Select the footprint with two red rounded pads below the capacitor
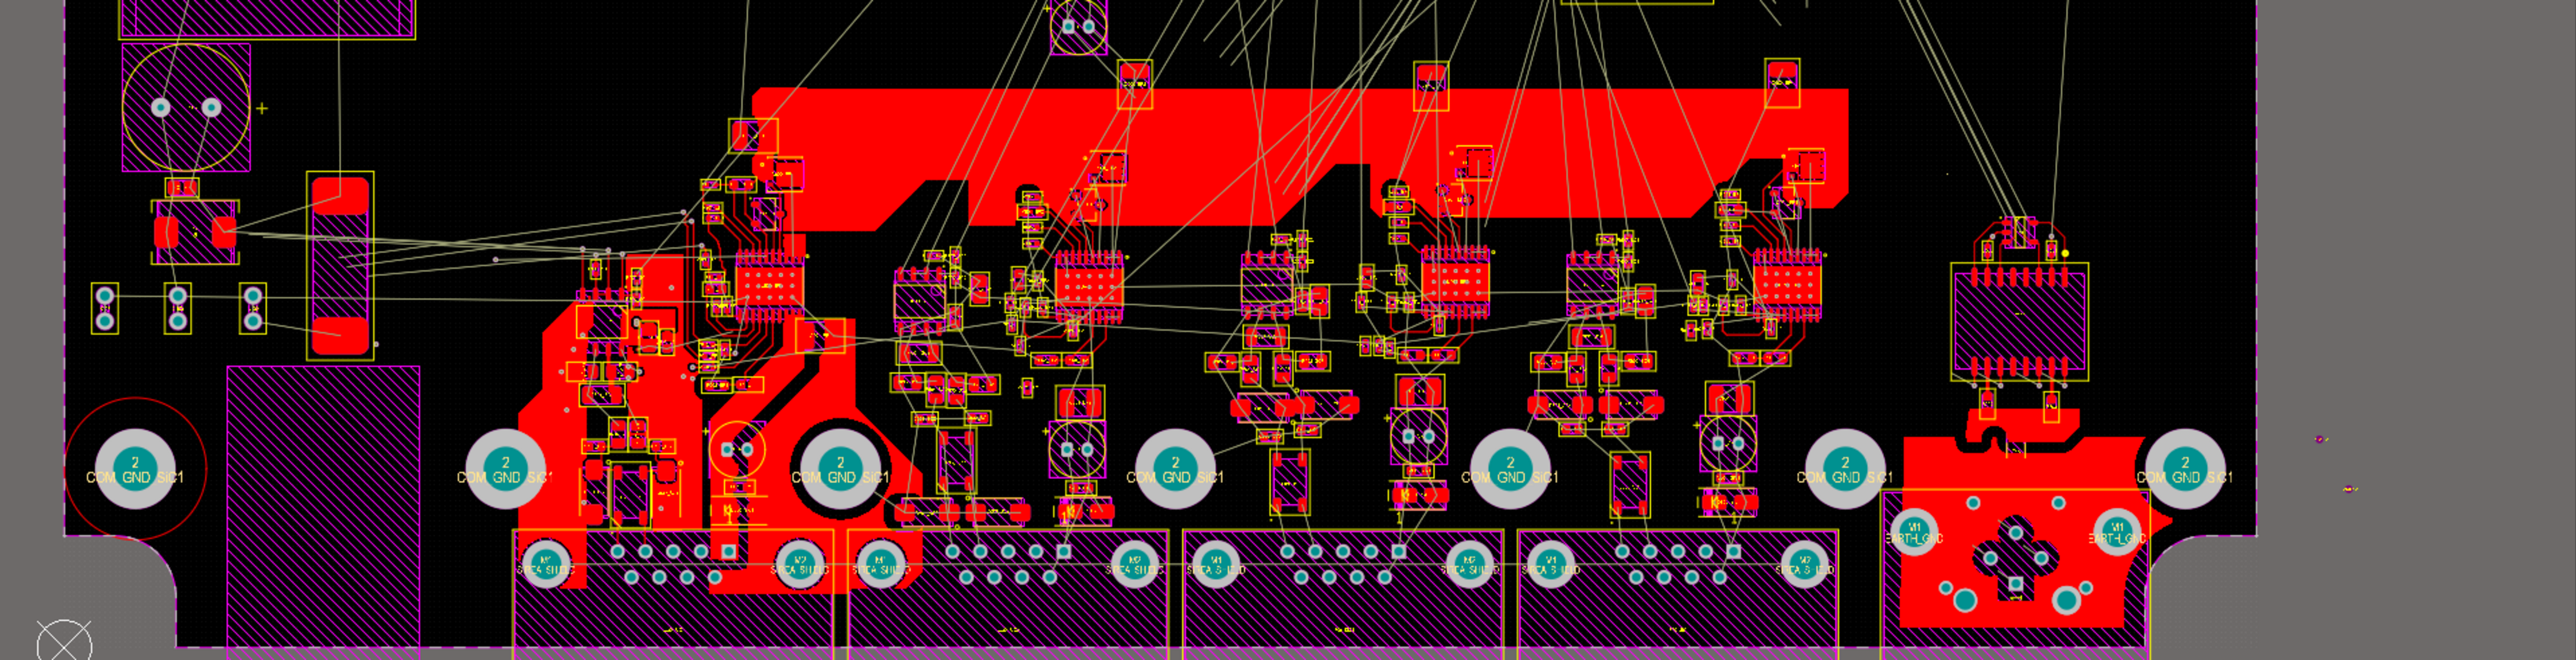The height and width of the screenshot is (660, 2576). tap(195, 233)
